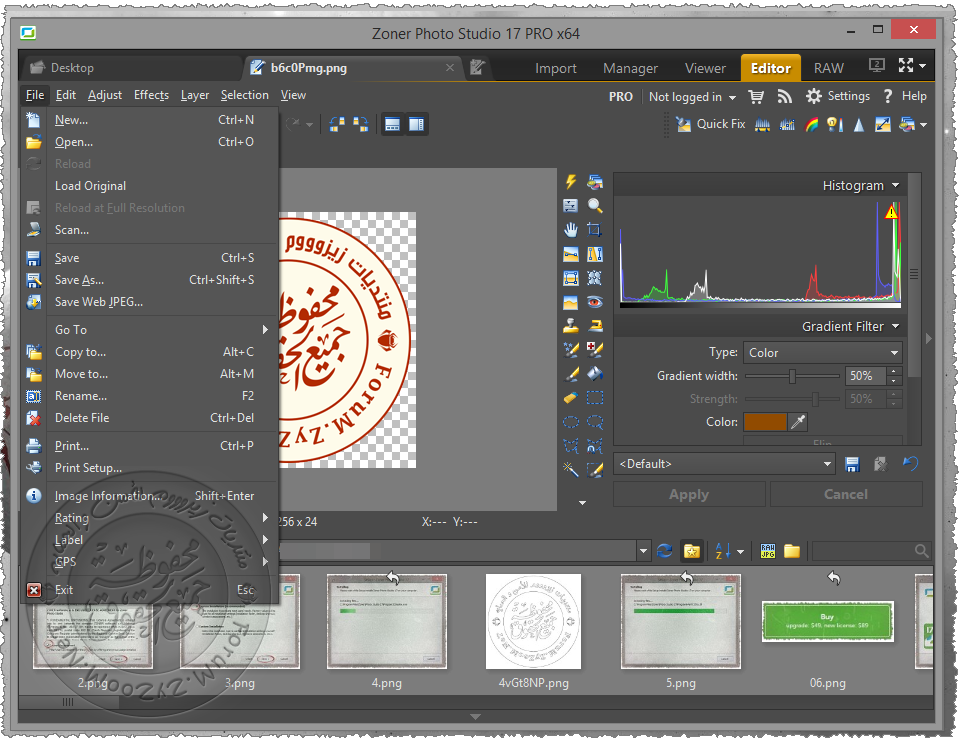Select the Paint Bucket fill tool
This screenshot has width=960, height=743.
(594, 373)
